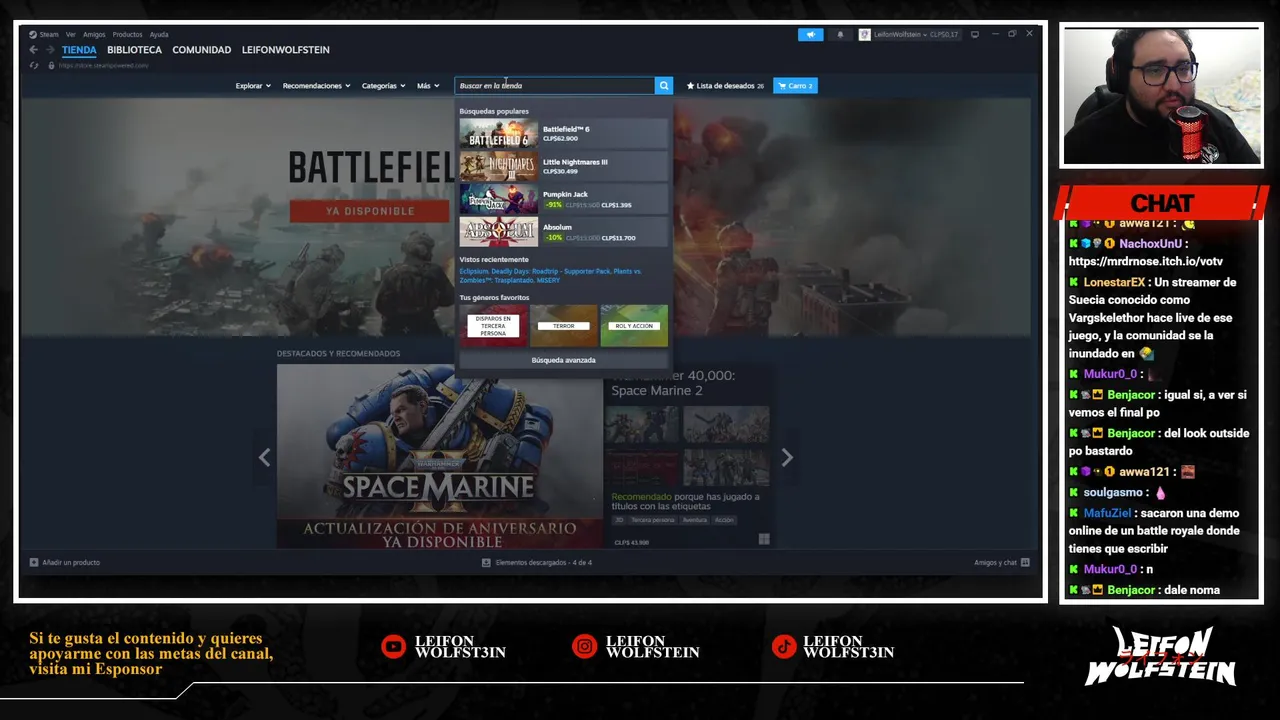
Task: Click the Steam logo icon in title bar
Action: click(33, 34)
